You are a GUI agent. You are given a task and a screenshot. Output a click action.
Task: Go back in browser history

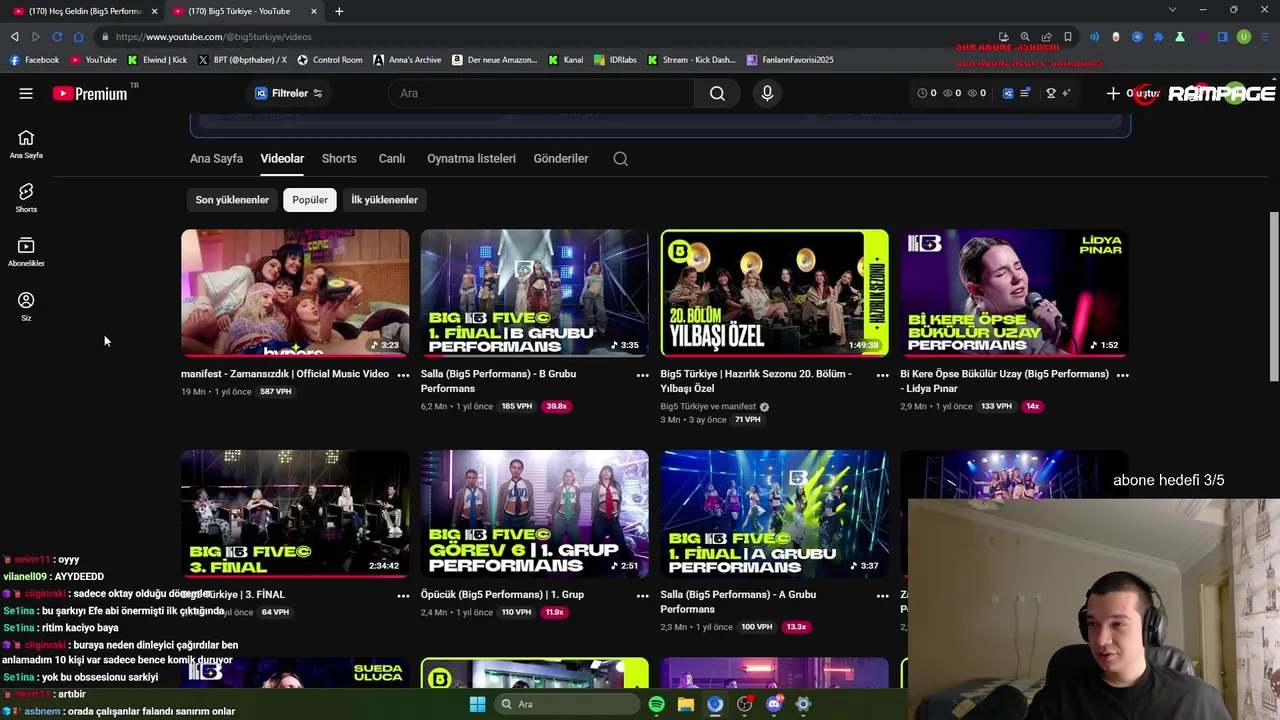pos(14,37)
